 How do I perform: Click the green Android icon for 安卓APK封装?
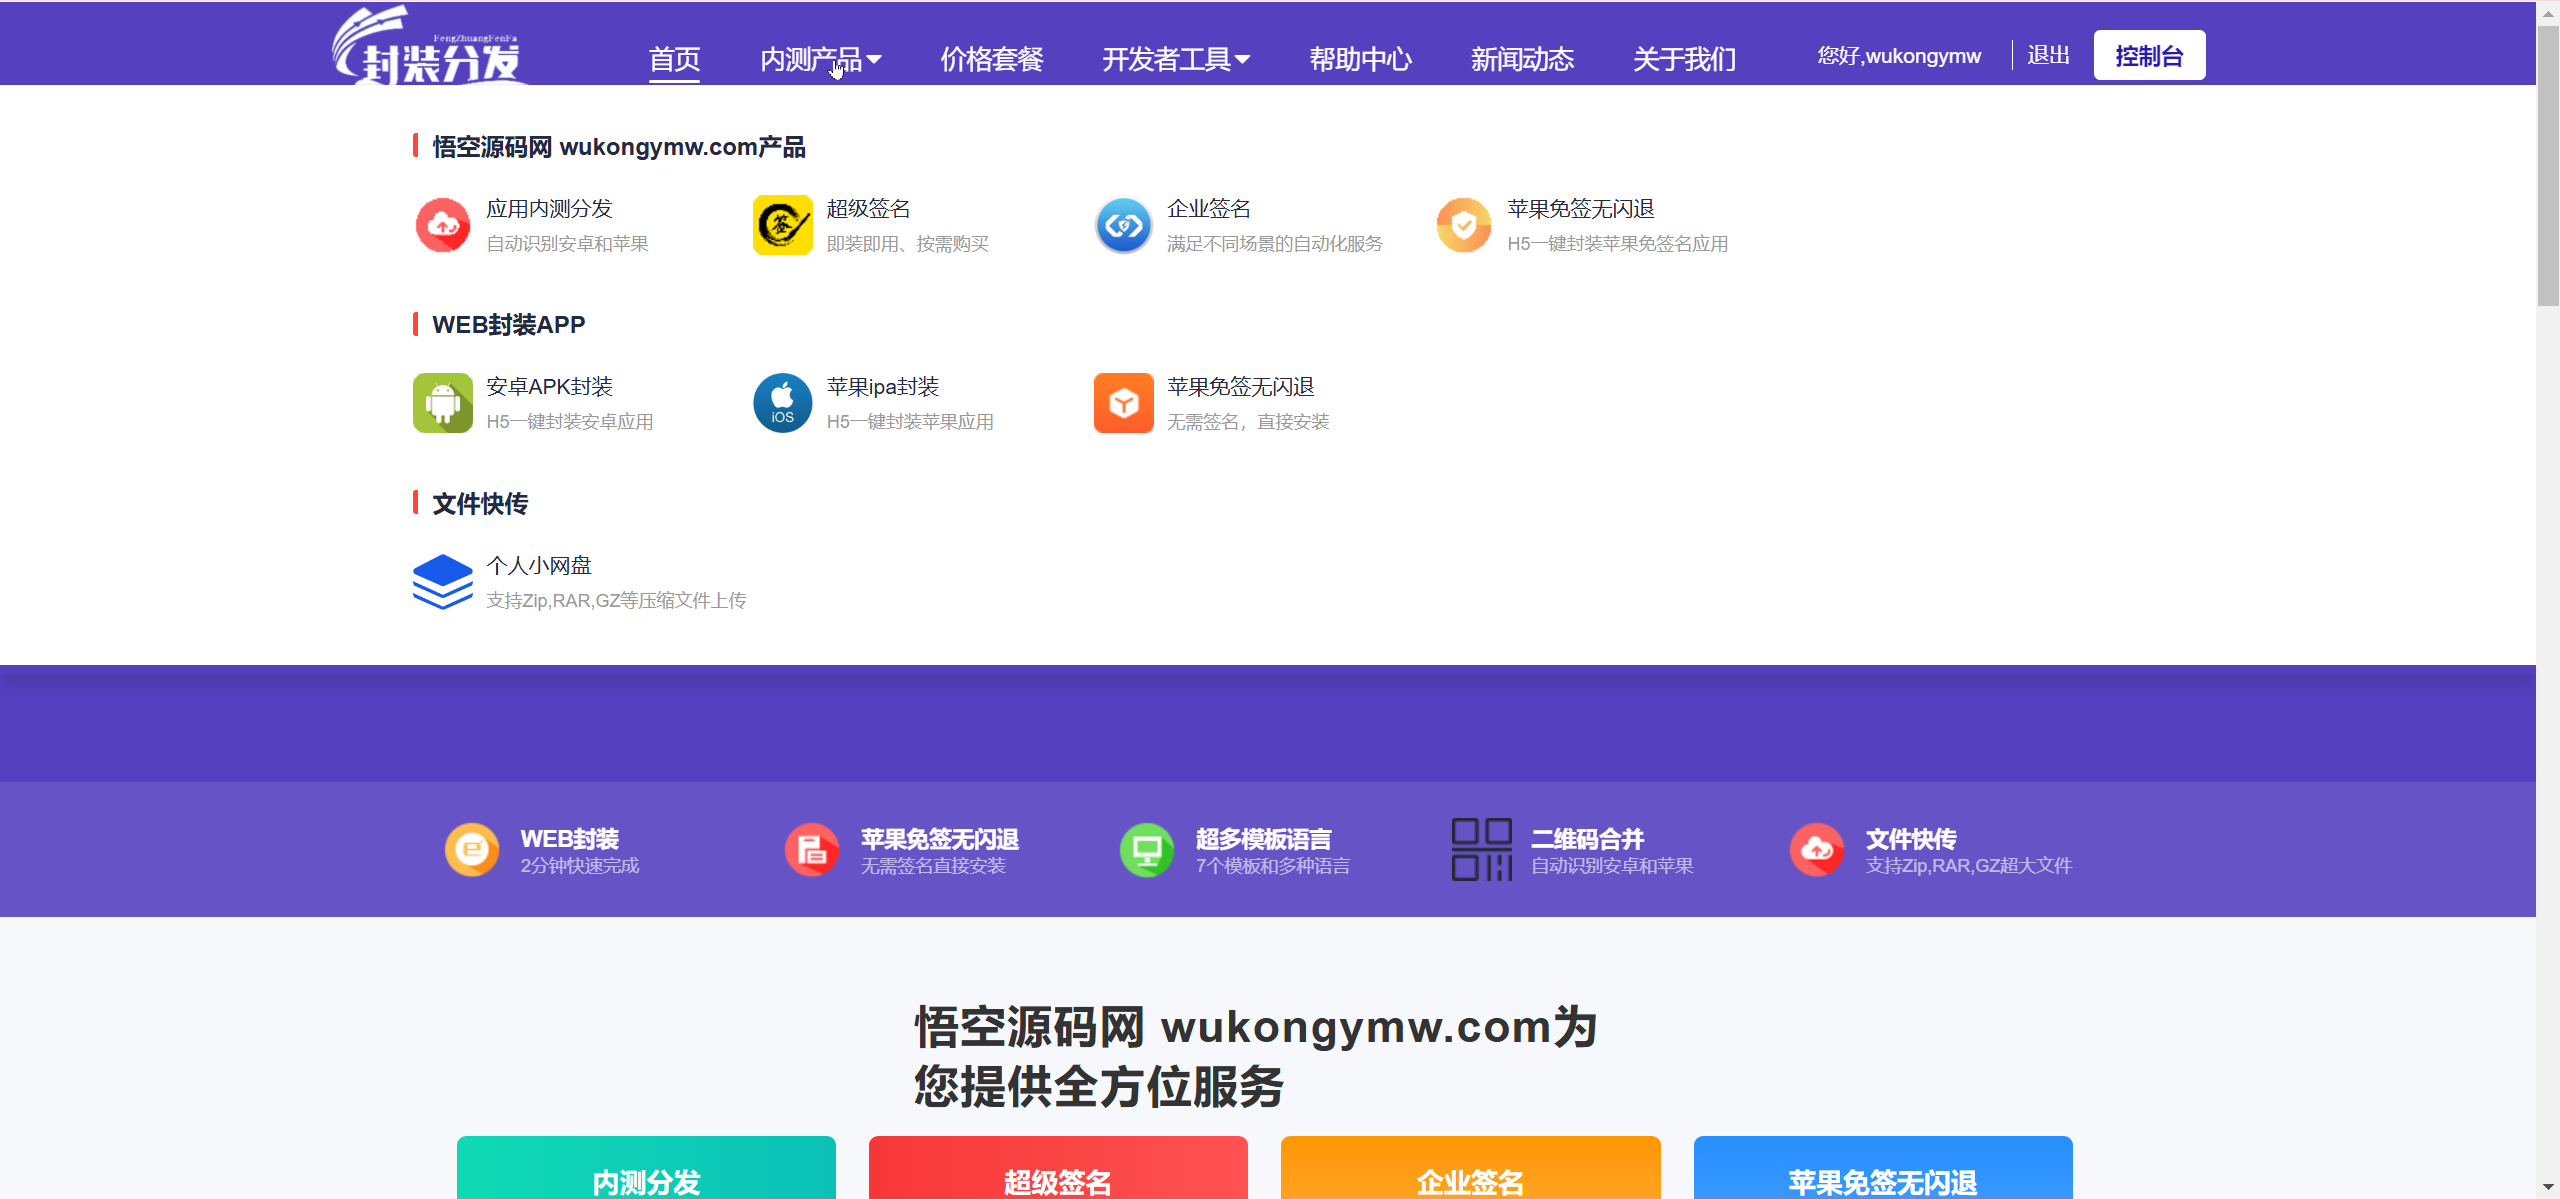(x=443, y=403)
